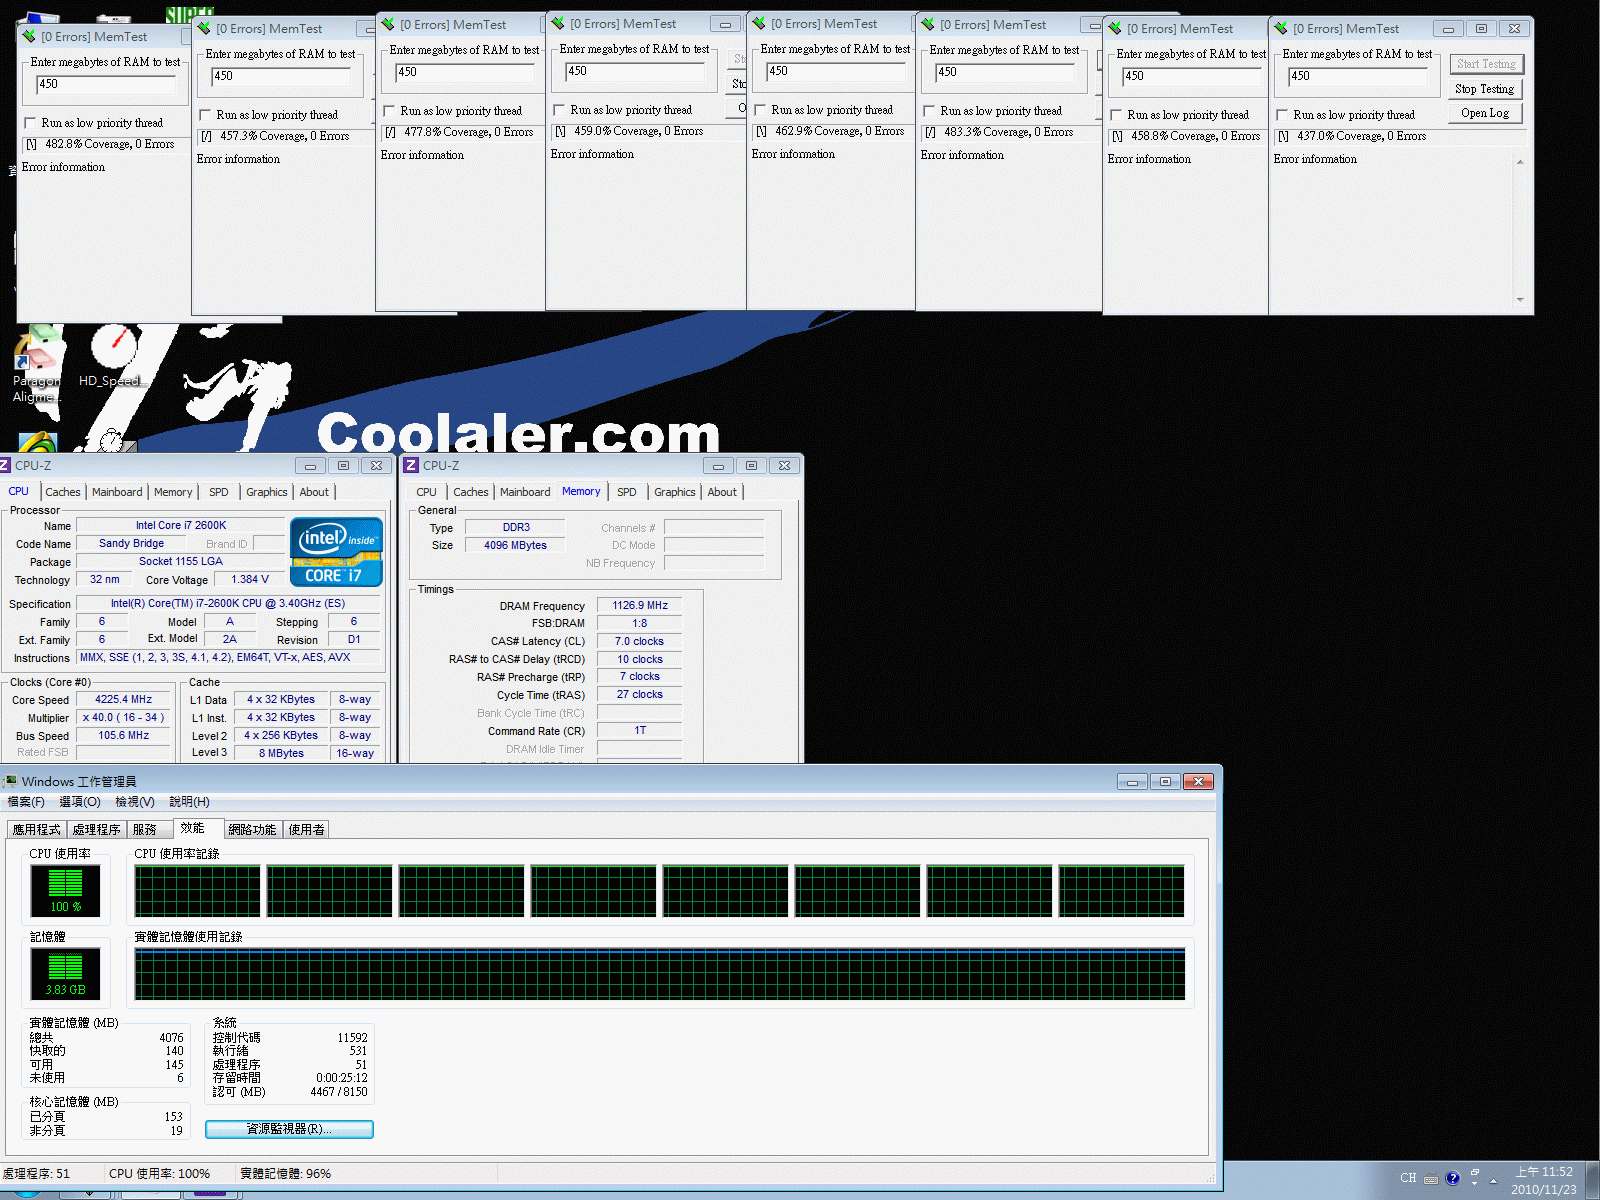The image size is (1600, 1200).
Task: Switch to the 處理程序 tab in Task Manager
Action: [97, 830]
